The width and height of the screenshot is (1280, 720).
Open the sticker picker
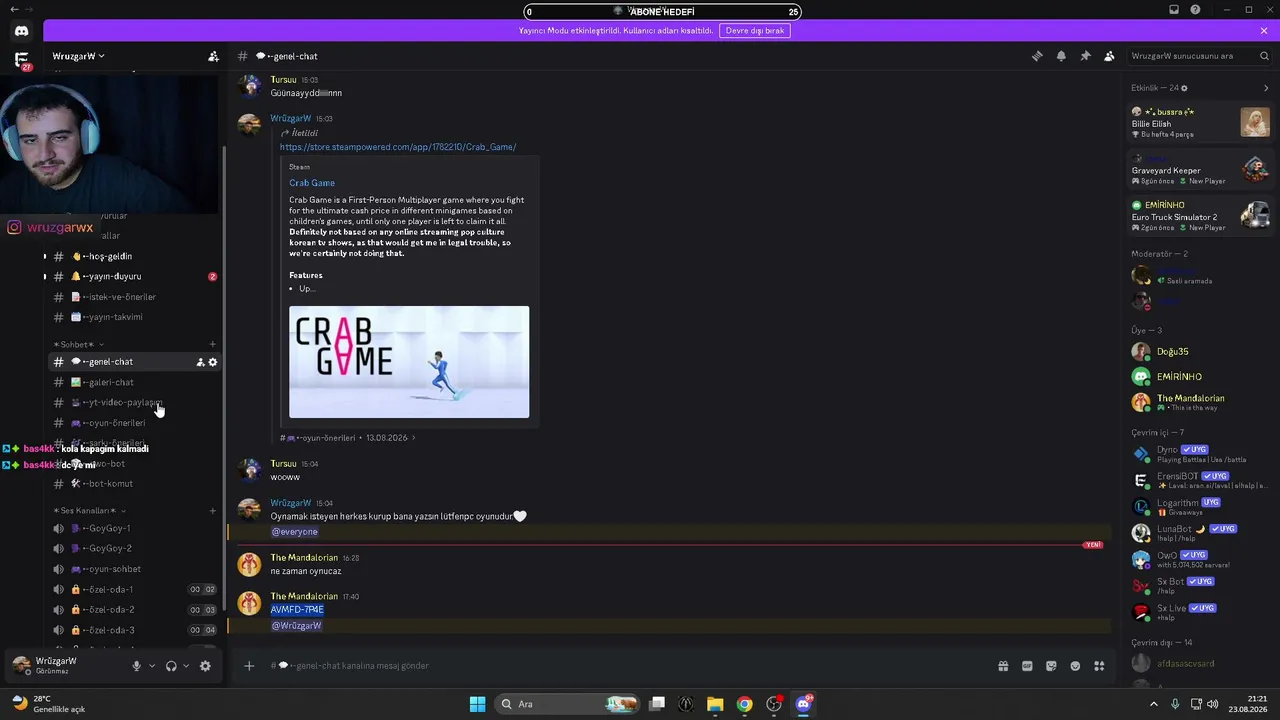(1051, 666)
